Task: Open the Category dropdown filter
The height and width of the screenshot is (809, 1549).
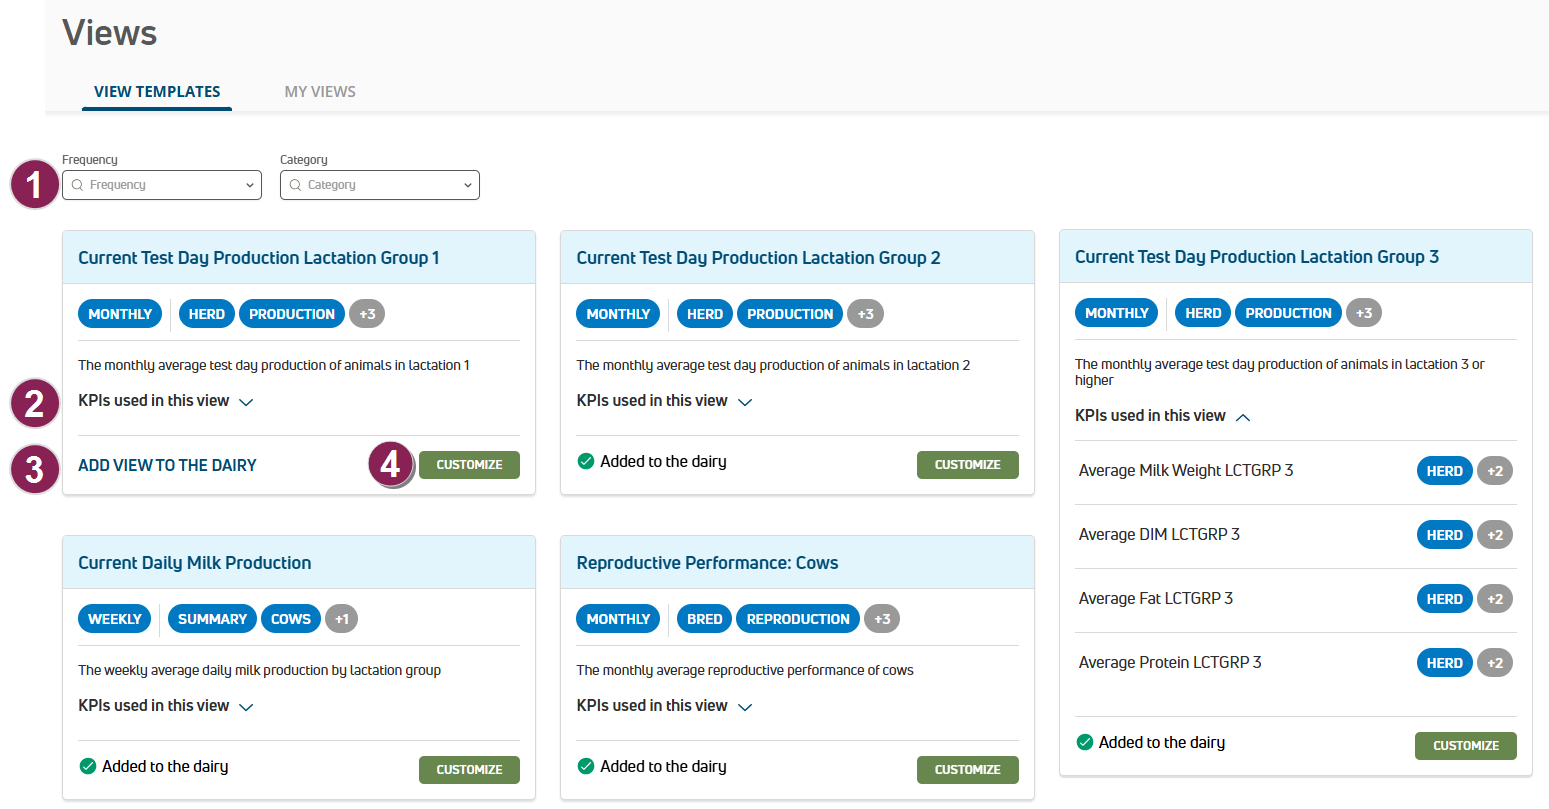Action: coord(380,185)
